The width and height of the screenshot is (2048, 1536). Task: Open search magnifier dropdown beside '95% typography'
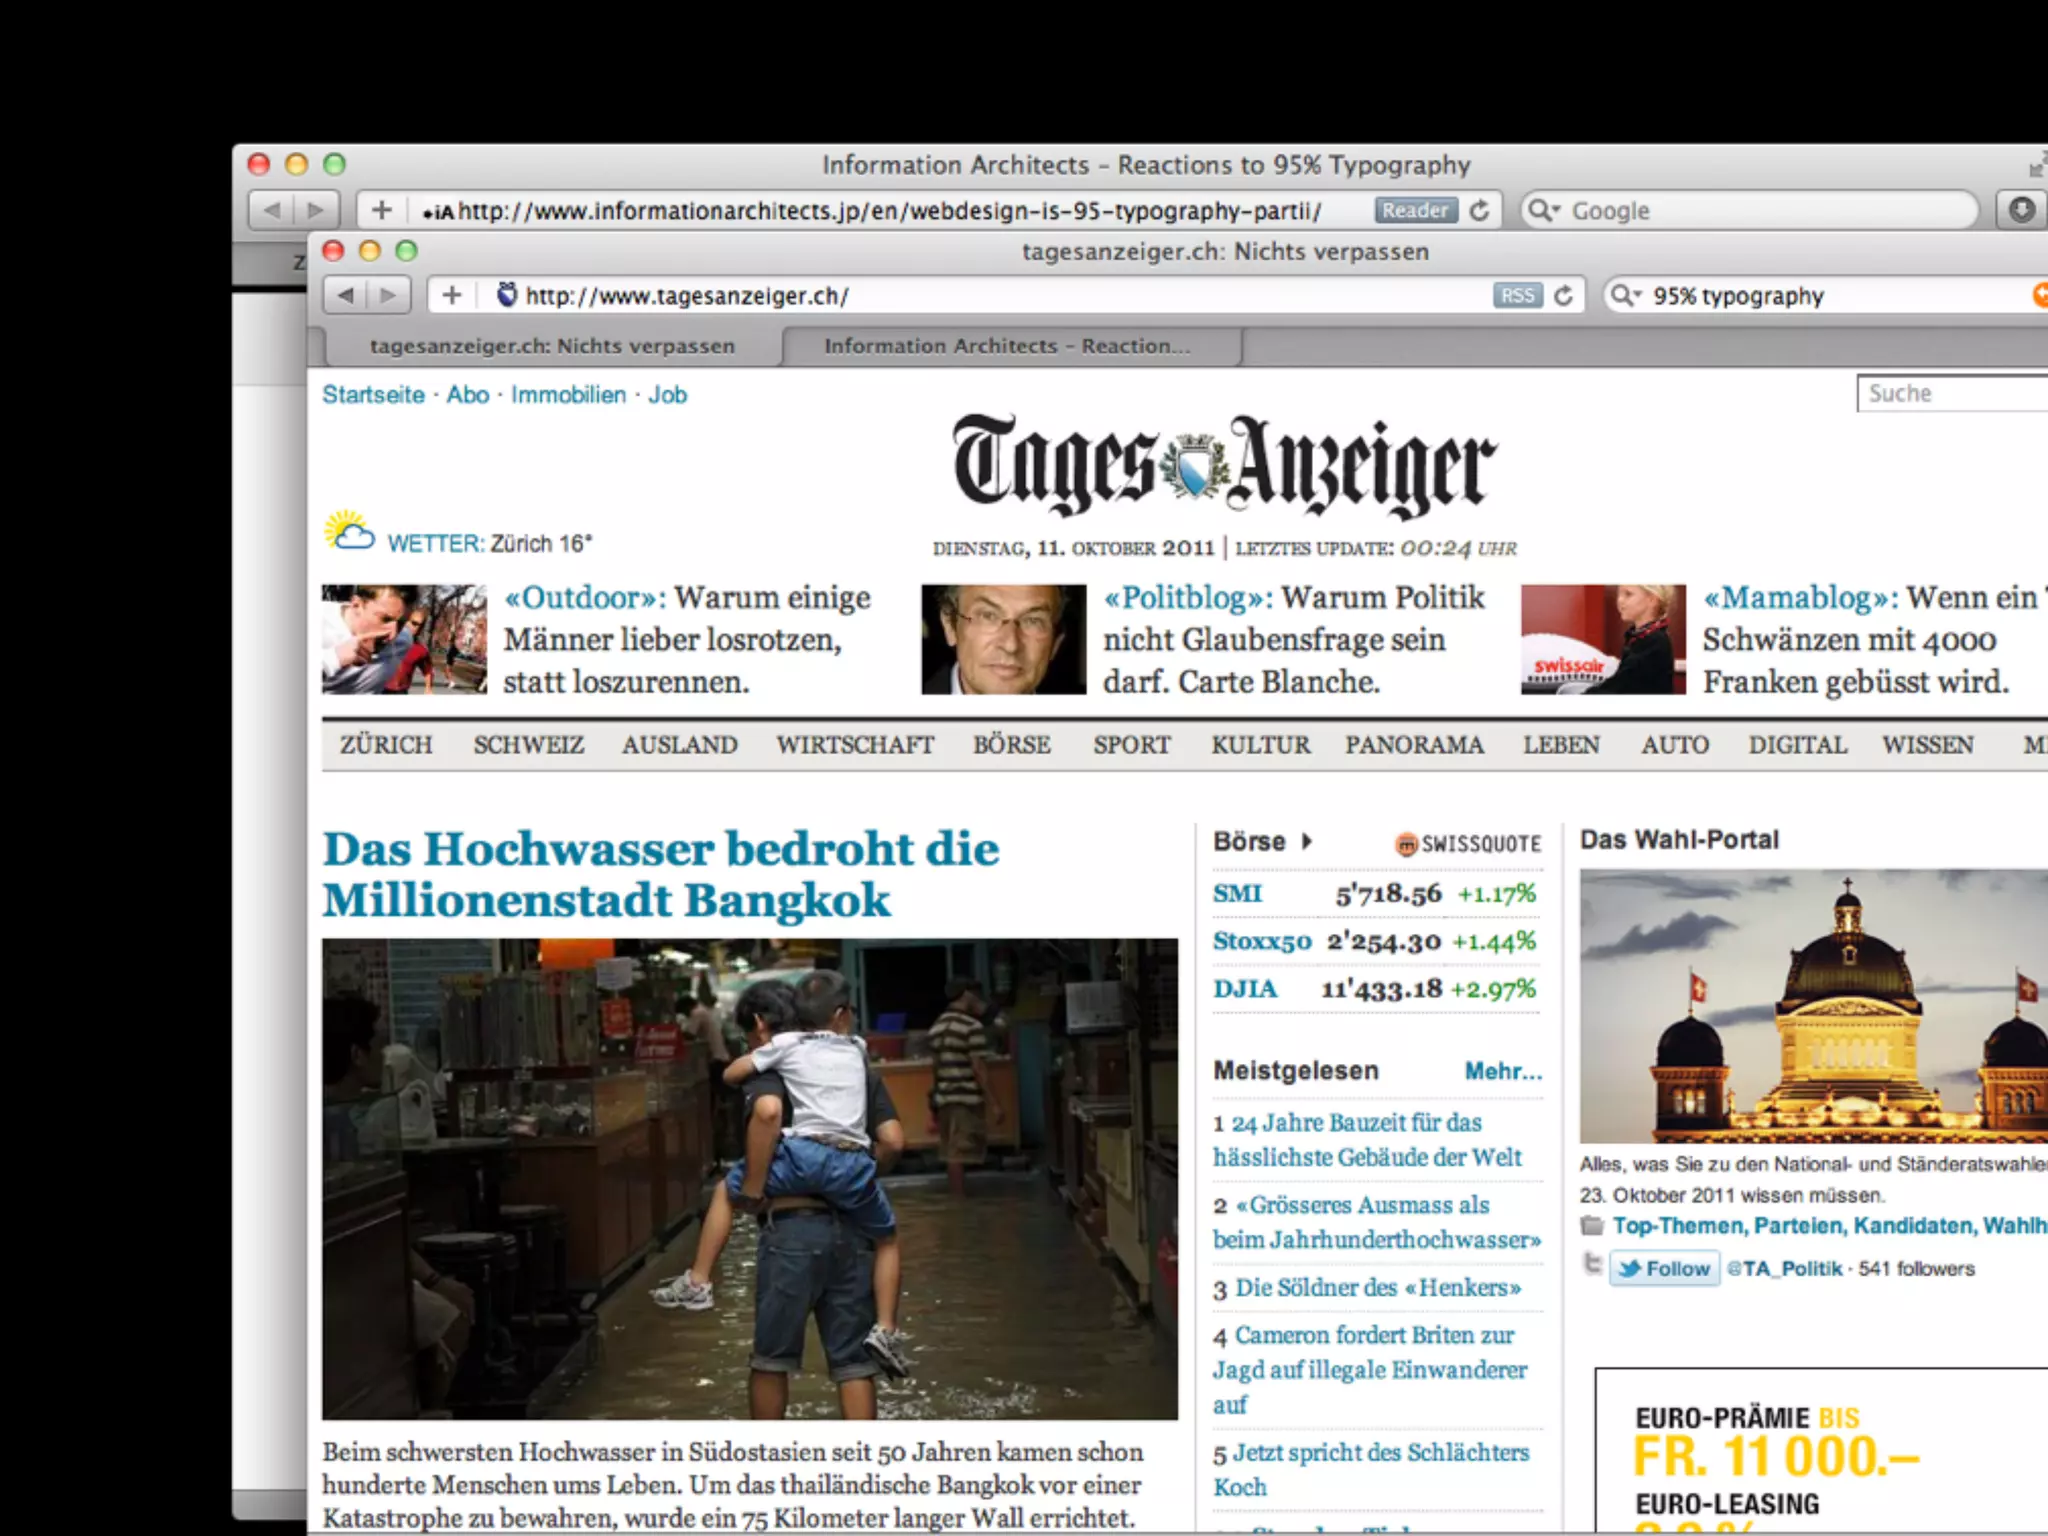tap(1625, 296)
